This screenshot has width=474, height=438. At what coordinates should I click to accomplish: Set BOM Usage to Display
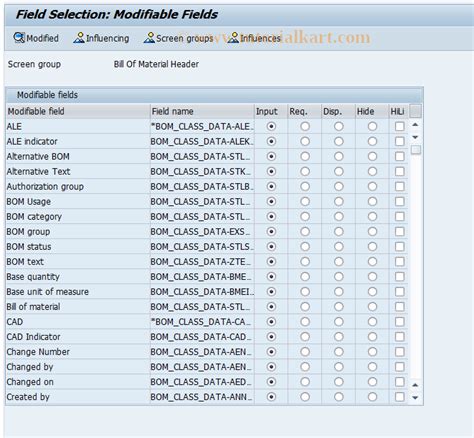click(x=339, y=201)
